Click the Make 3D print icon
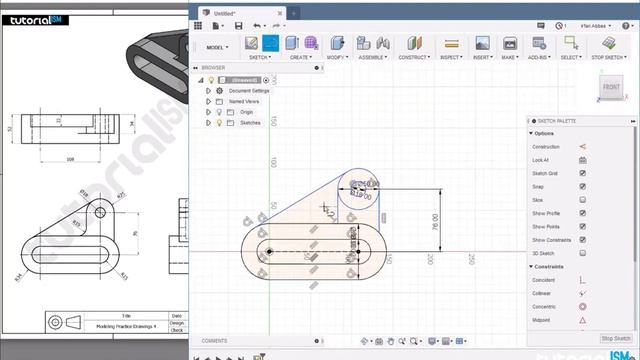The height and width of the screenshot is (360, 640). [509, 43]
